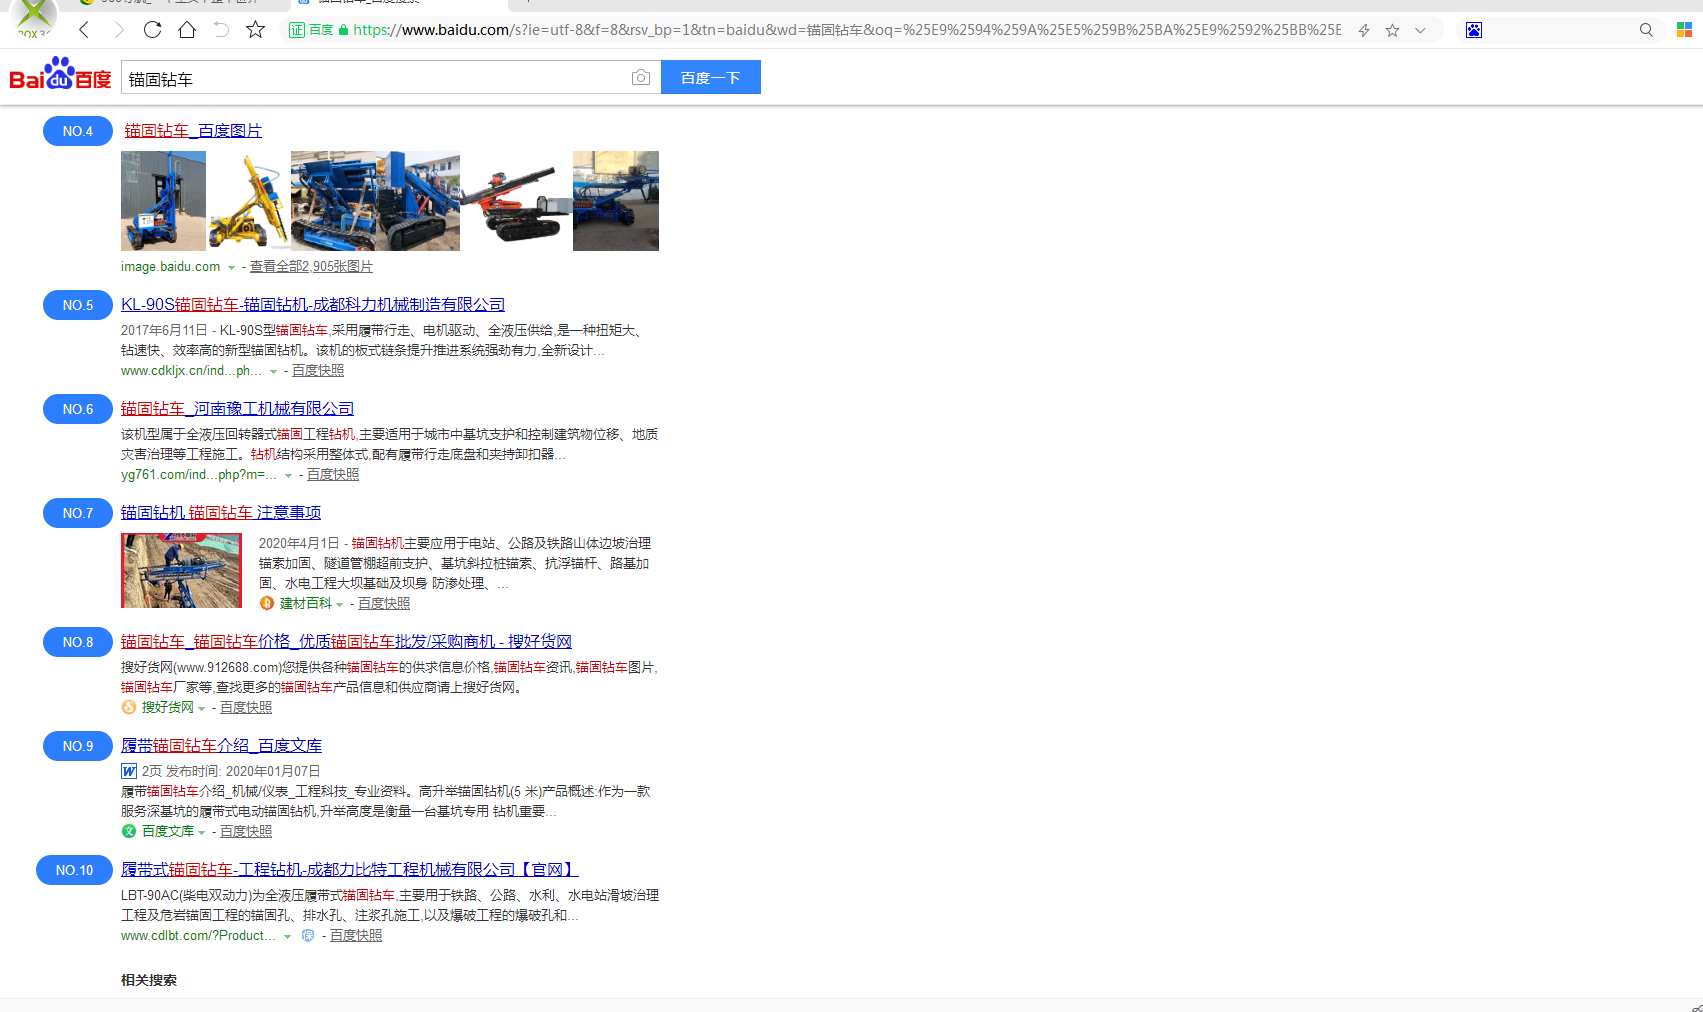Expand the arrow next to www.cdlbt.com
The image size is (1703, 1012).
pyautogui.click(x=287, y=937)
